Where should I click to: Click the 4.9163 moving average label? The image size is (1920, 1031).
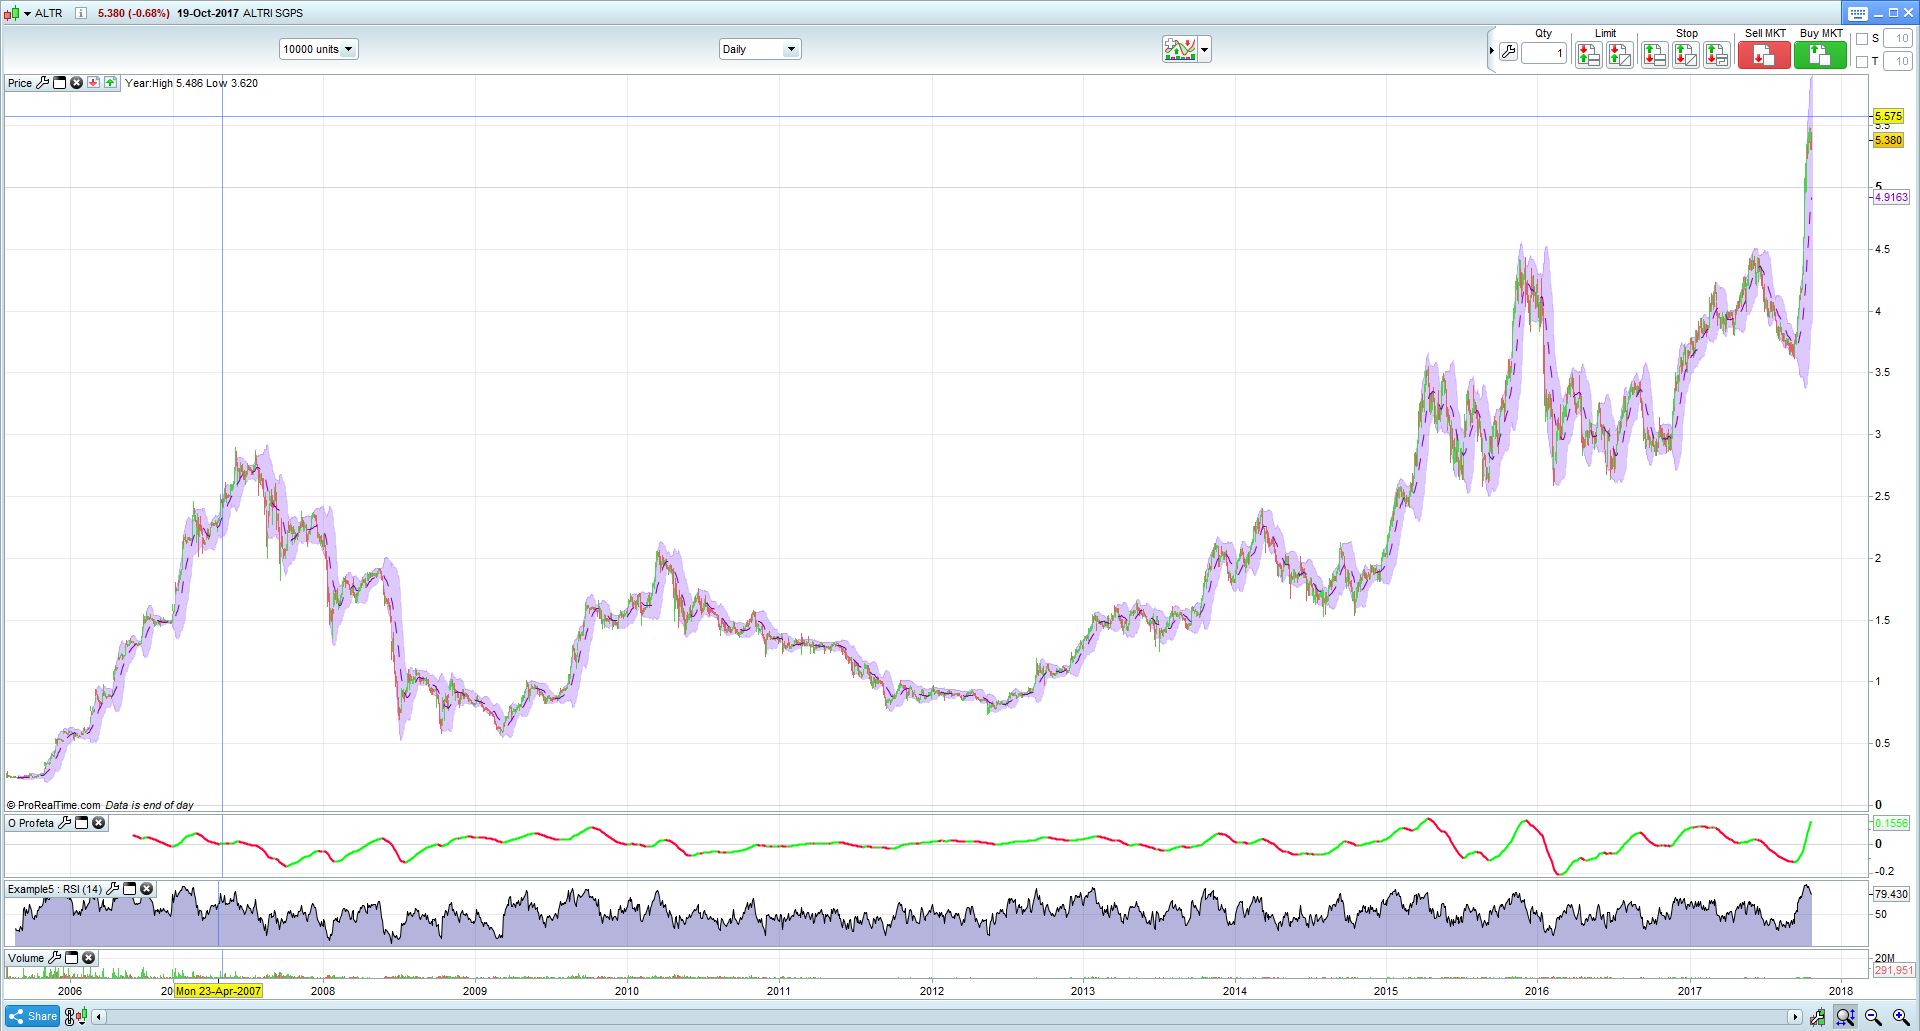click(x=1891, y=197)
